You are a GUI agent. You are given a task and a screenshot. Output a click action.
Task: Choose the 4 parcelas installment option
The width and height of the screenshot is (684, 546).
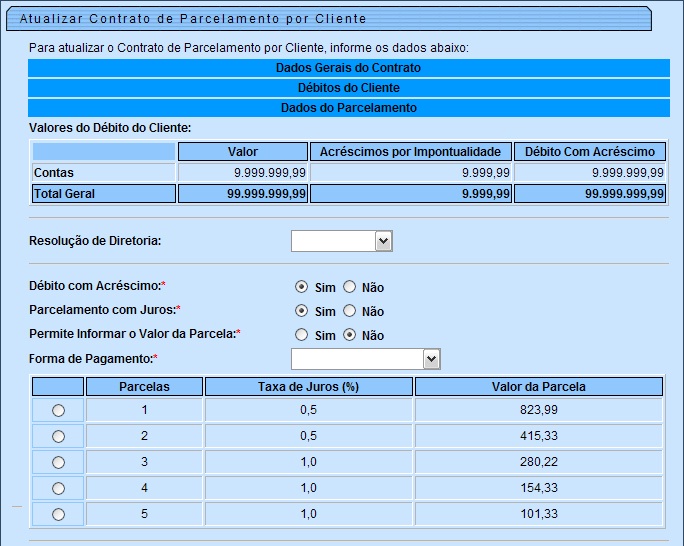coord(58,488)
